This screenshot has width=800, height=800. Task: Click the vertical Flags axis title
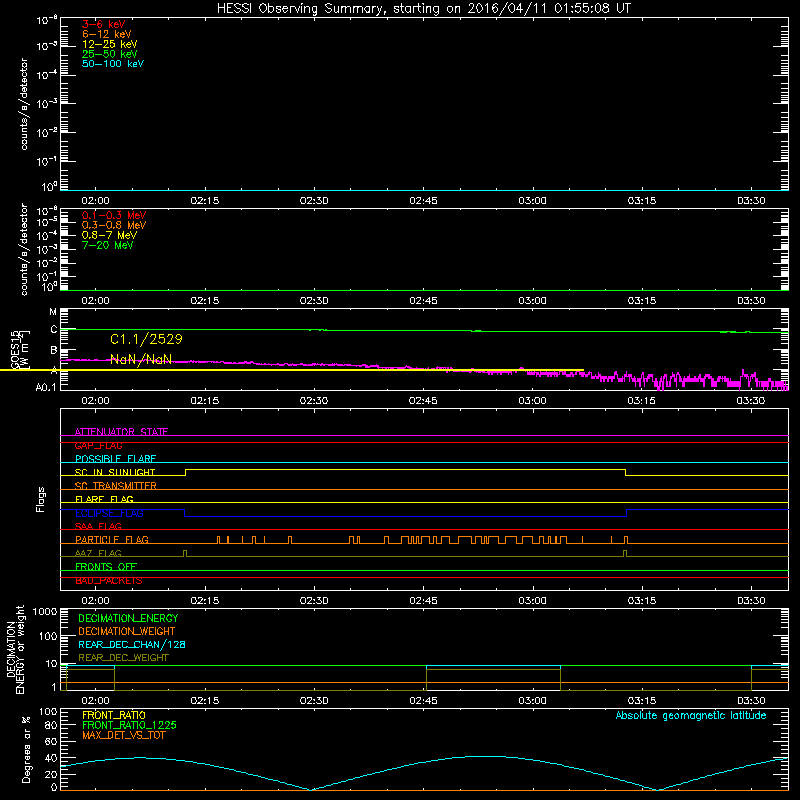click(x=41, y=499)
